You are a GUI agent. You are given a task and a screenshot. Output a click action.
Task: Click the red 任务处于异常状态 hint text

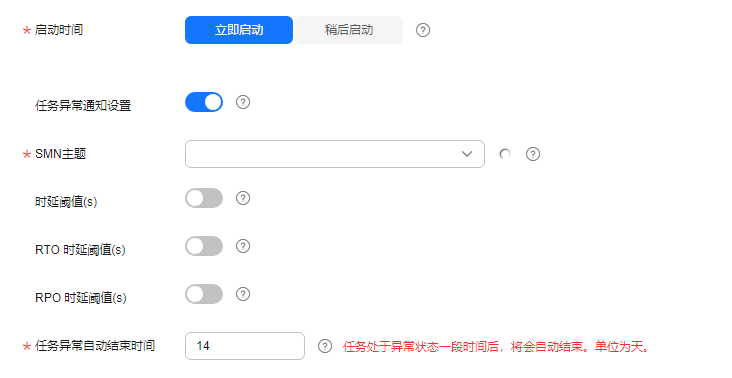coord(497,347)
